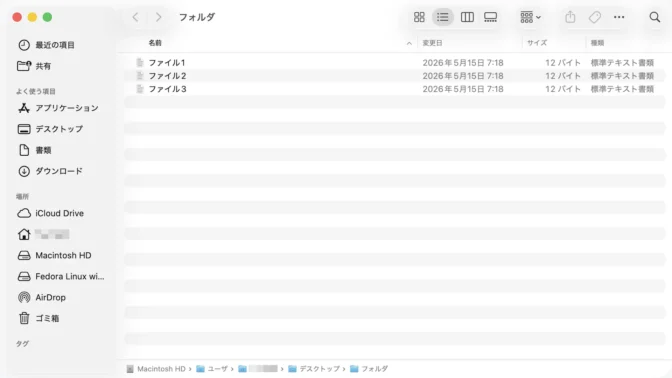
Task: Go forward with the right chevron
Action: [159, 17]
